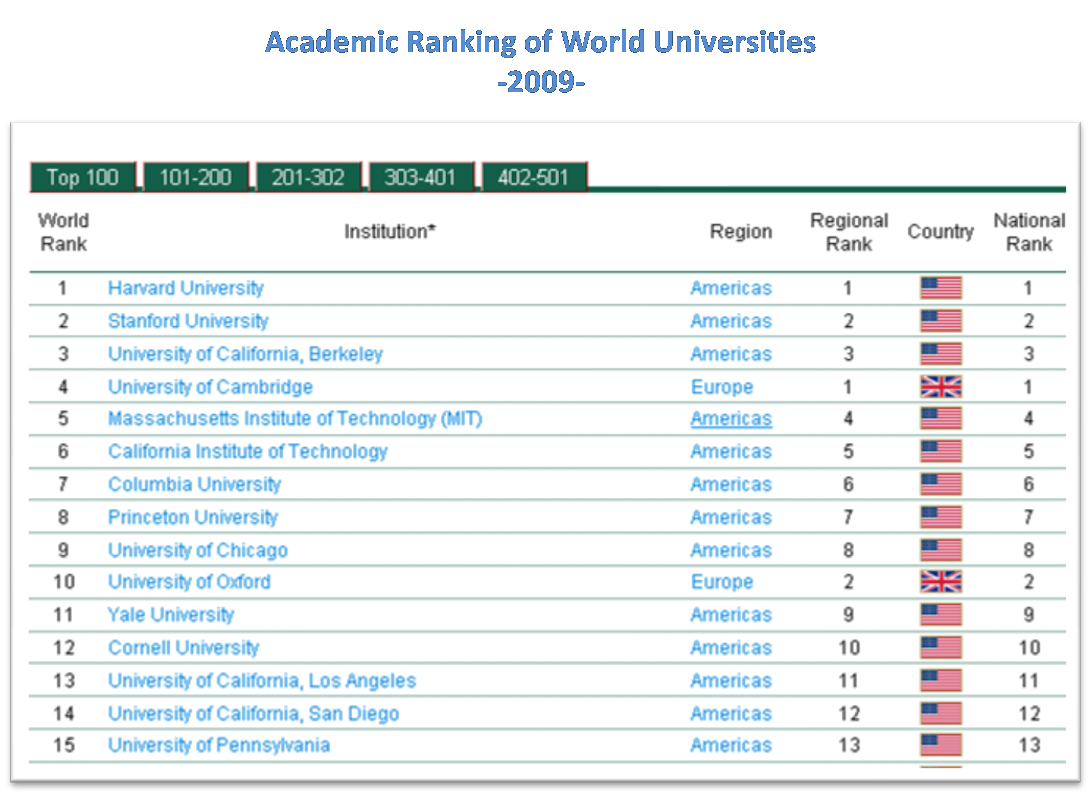The height and width of the screenshot is (797, 1092).
Task: Click California Institute of Technology link
Action: [x=248, y=451]
